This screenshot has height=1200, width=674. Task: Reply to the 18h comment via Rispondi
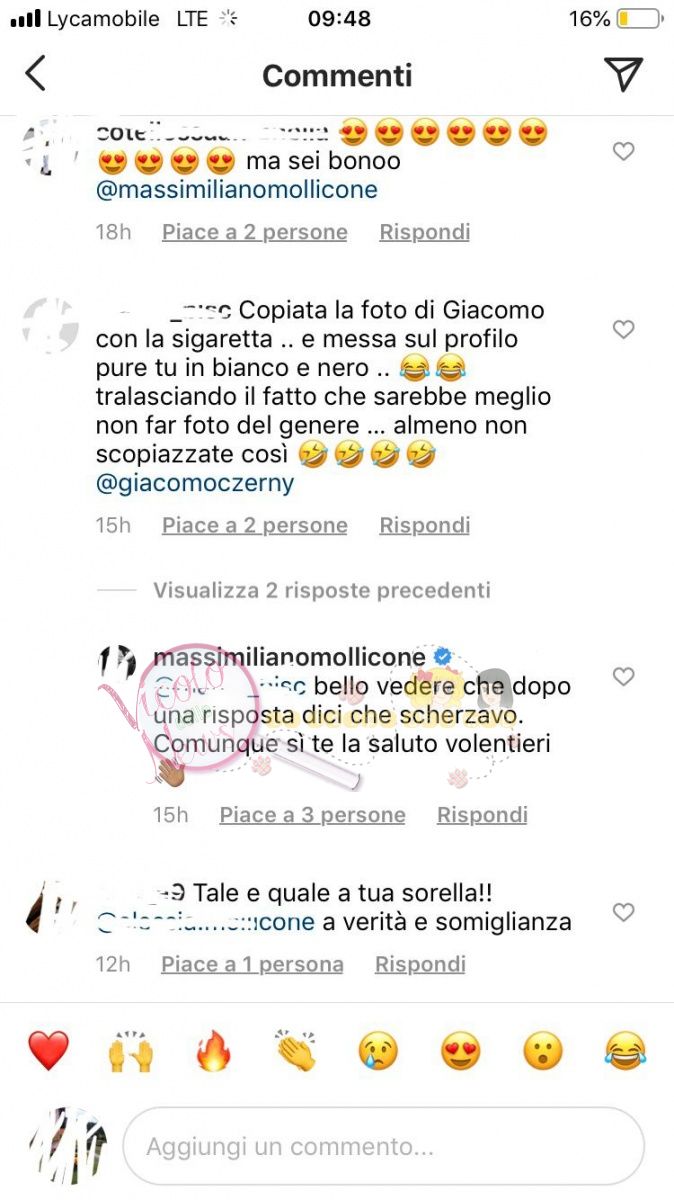[424, 232]
